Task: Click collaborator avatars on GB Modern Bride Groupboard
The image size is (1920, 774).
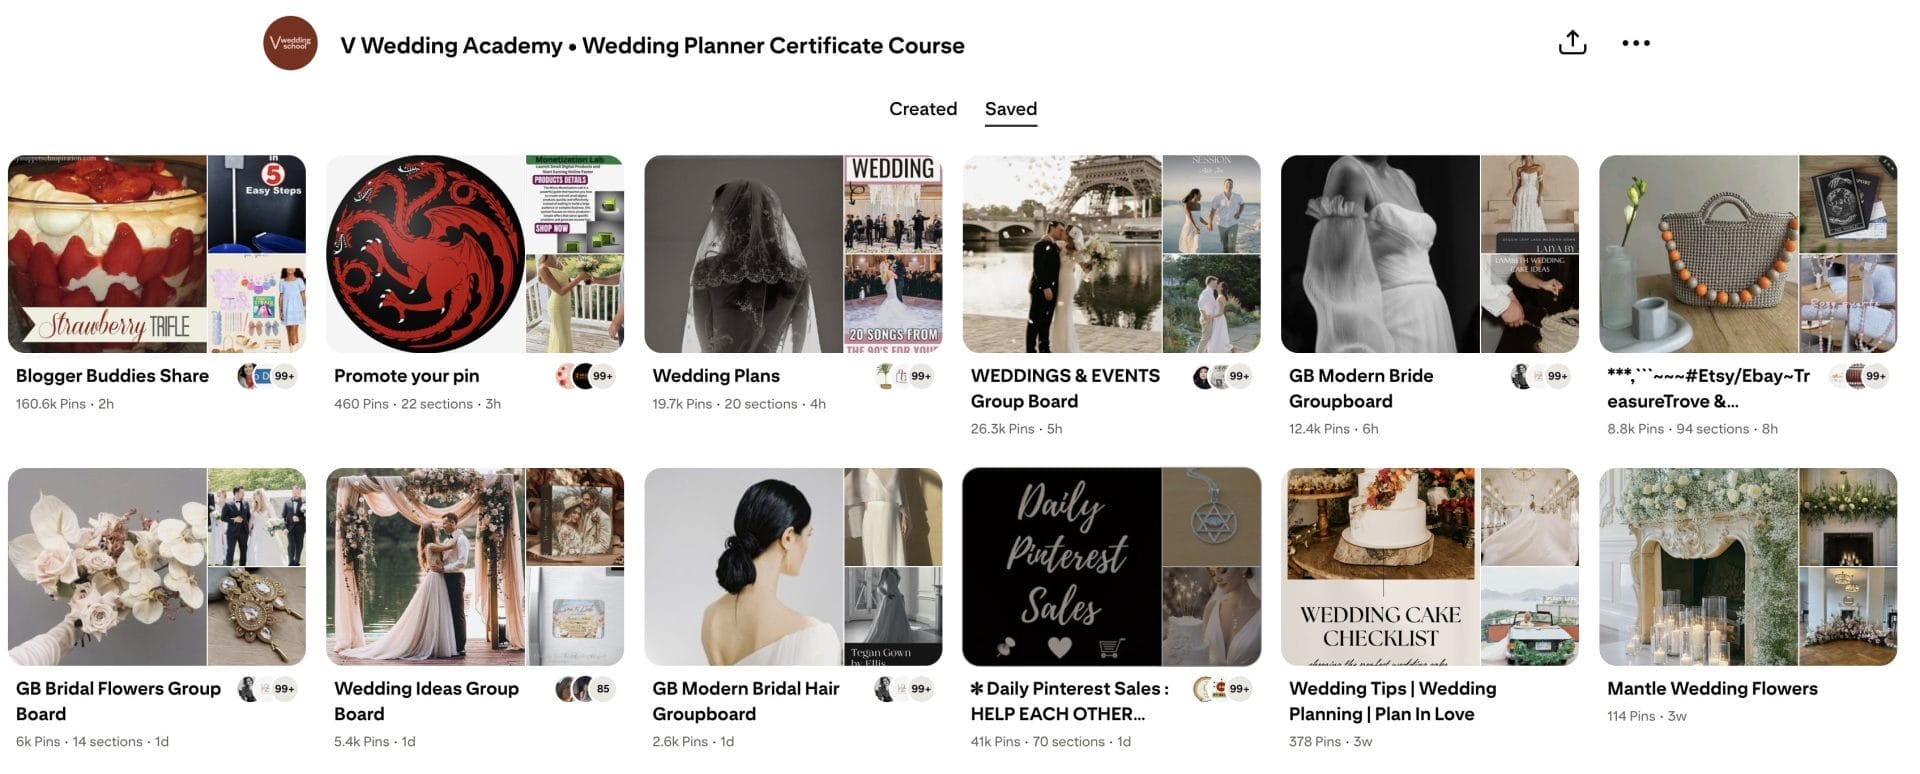Action: [x=1540, y=377]
